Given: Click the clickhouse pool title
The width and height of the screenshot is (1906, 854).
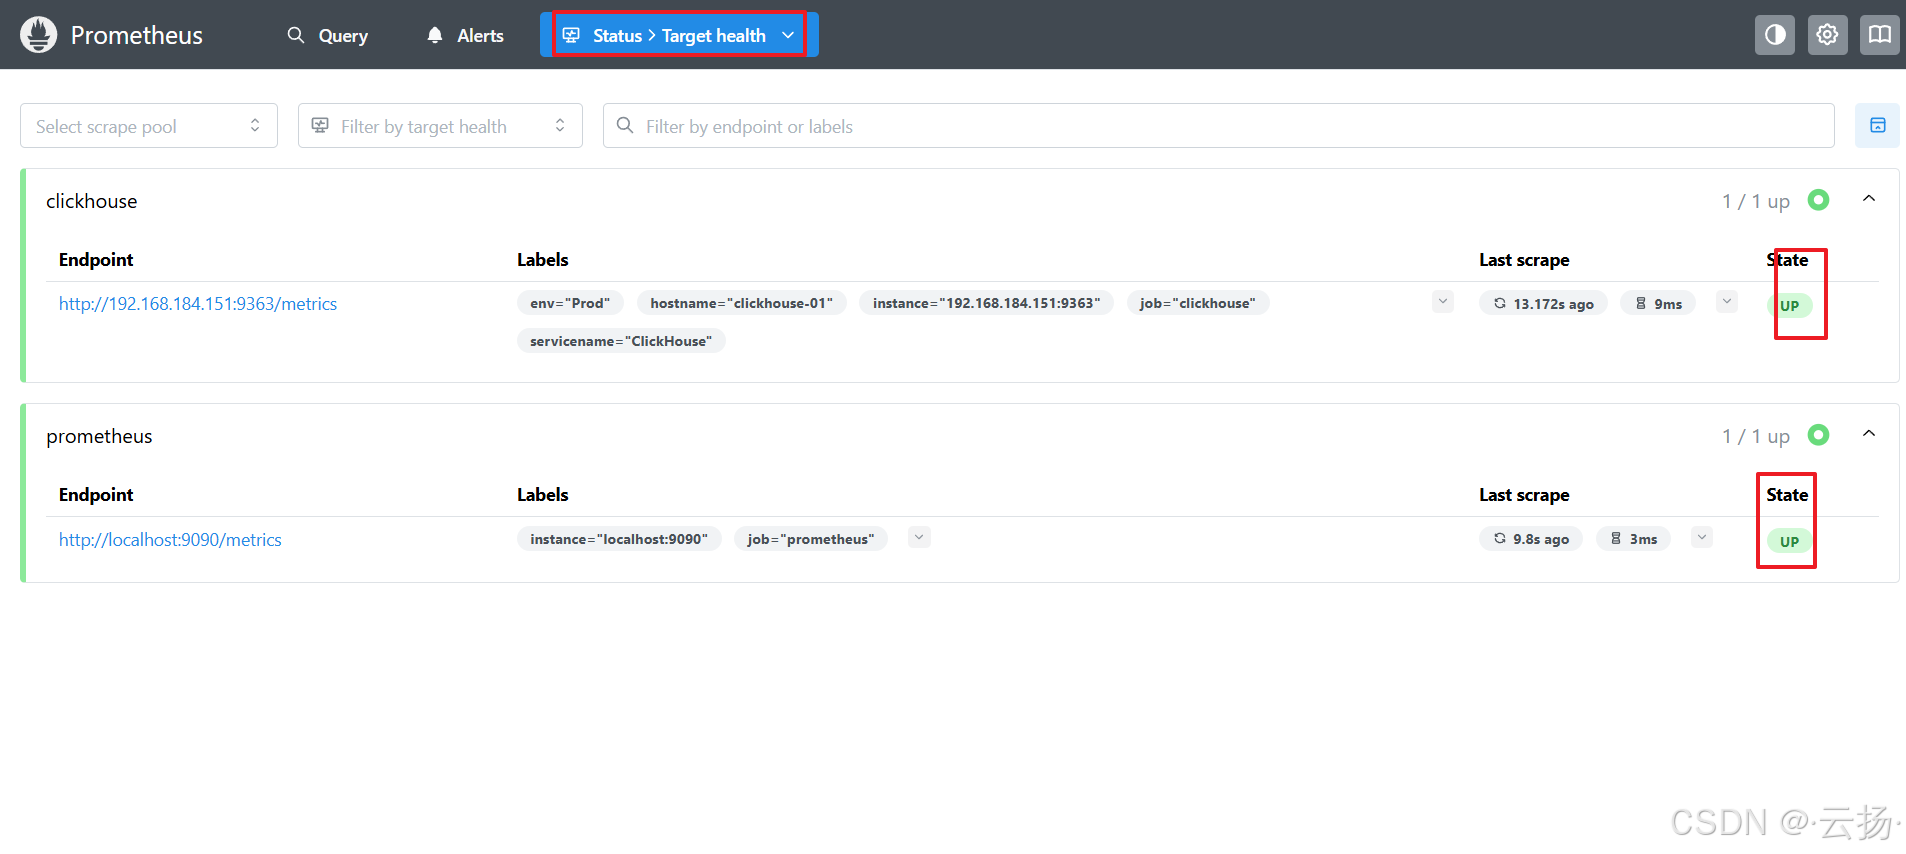Looking at the screenshot, I should (x=92, y=201).
